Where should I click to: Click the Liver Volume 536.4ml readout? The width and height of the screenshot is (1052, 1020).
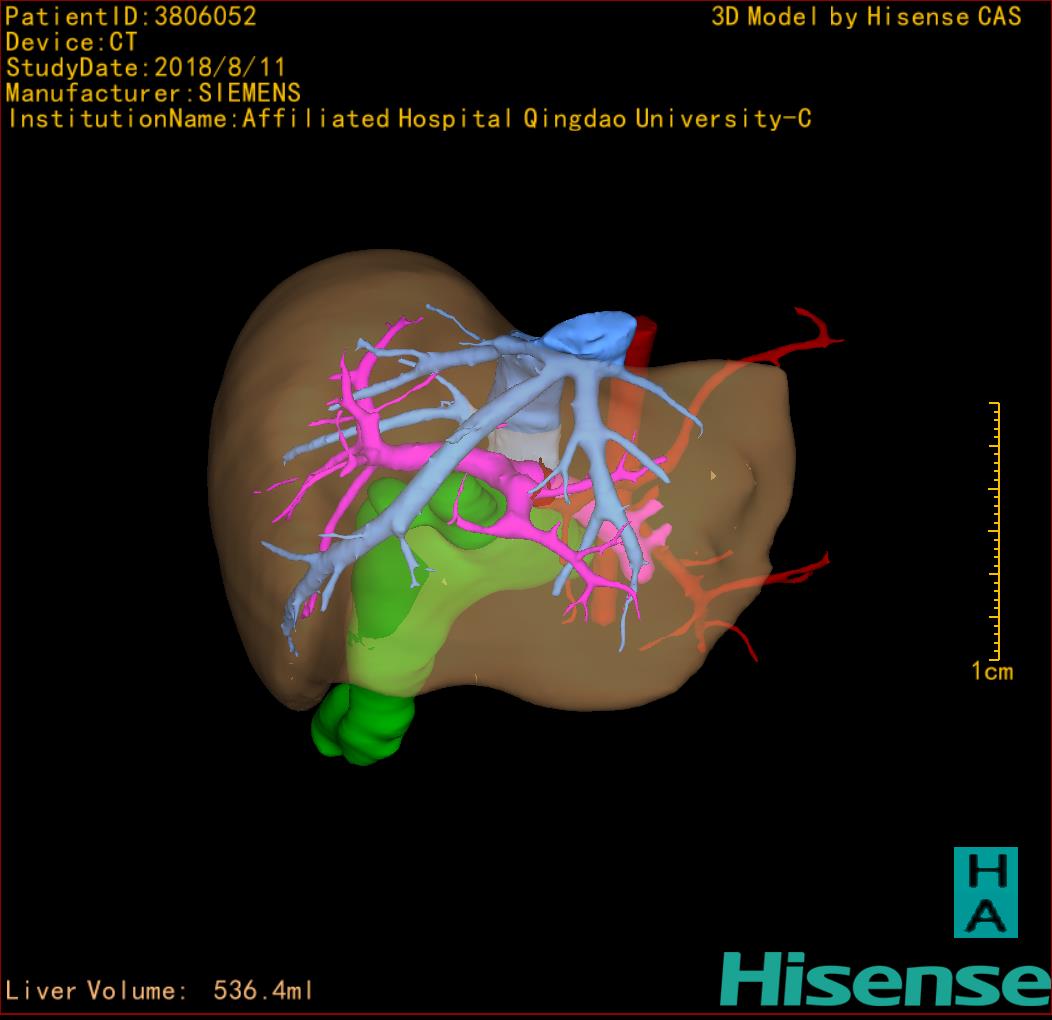pos(160,991)
